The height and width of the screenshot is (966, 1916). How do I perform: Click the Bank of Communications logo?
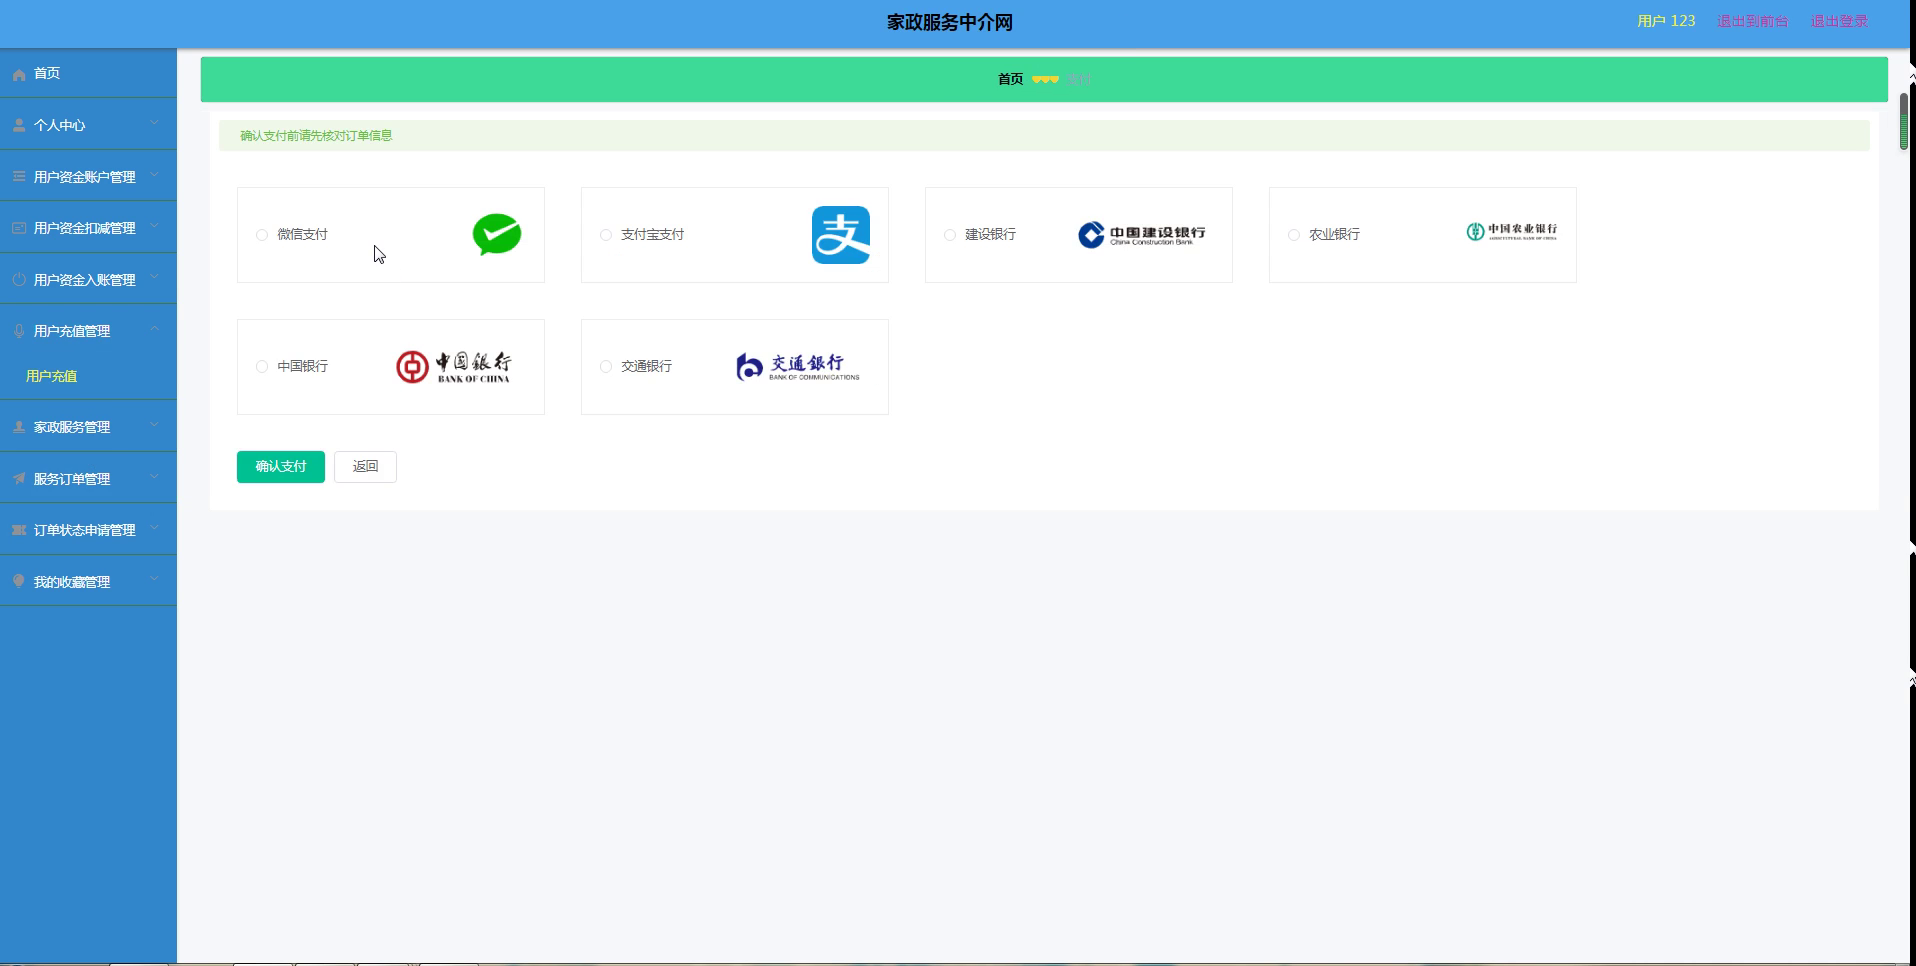798,367
